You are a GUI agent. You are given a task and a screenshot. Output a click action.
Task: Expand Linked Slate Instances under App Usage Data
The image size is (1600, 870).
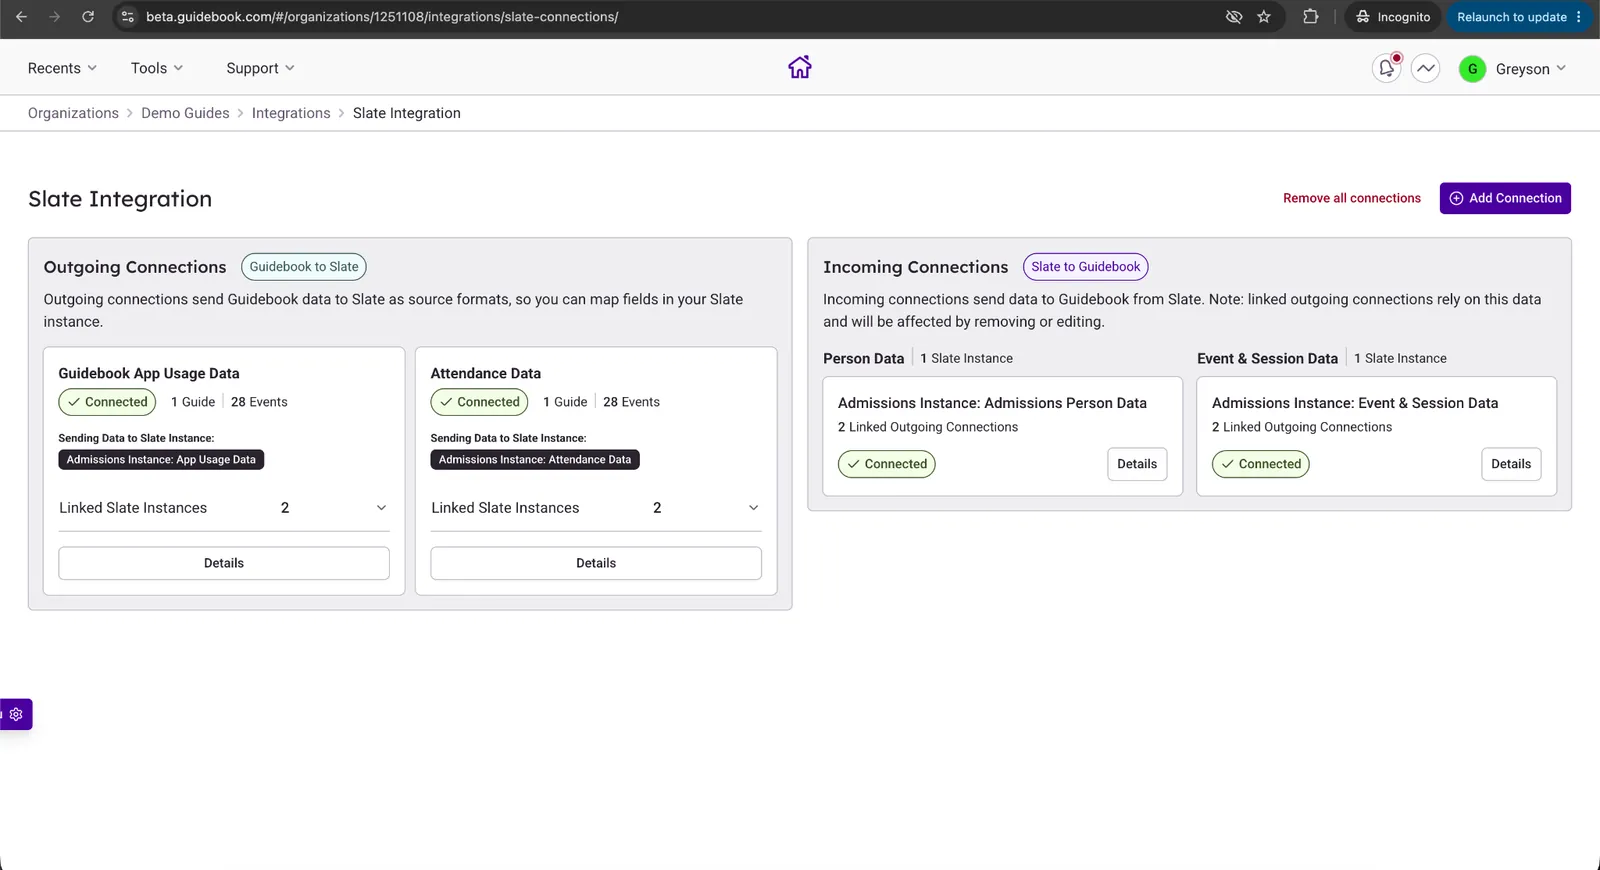224,508
